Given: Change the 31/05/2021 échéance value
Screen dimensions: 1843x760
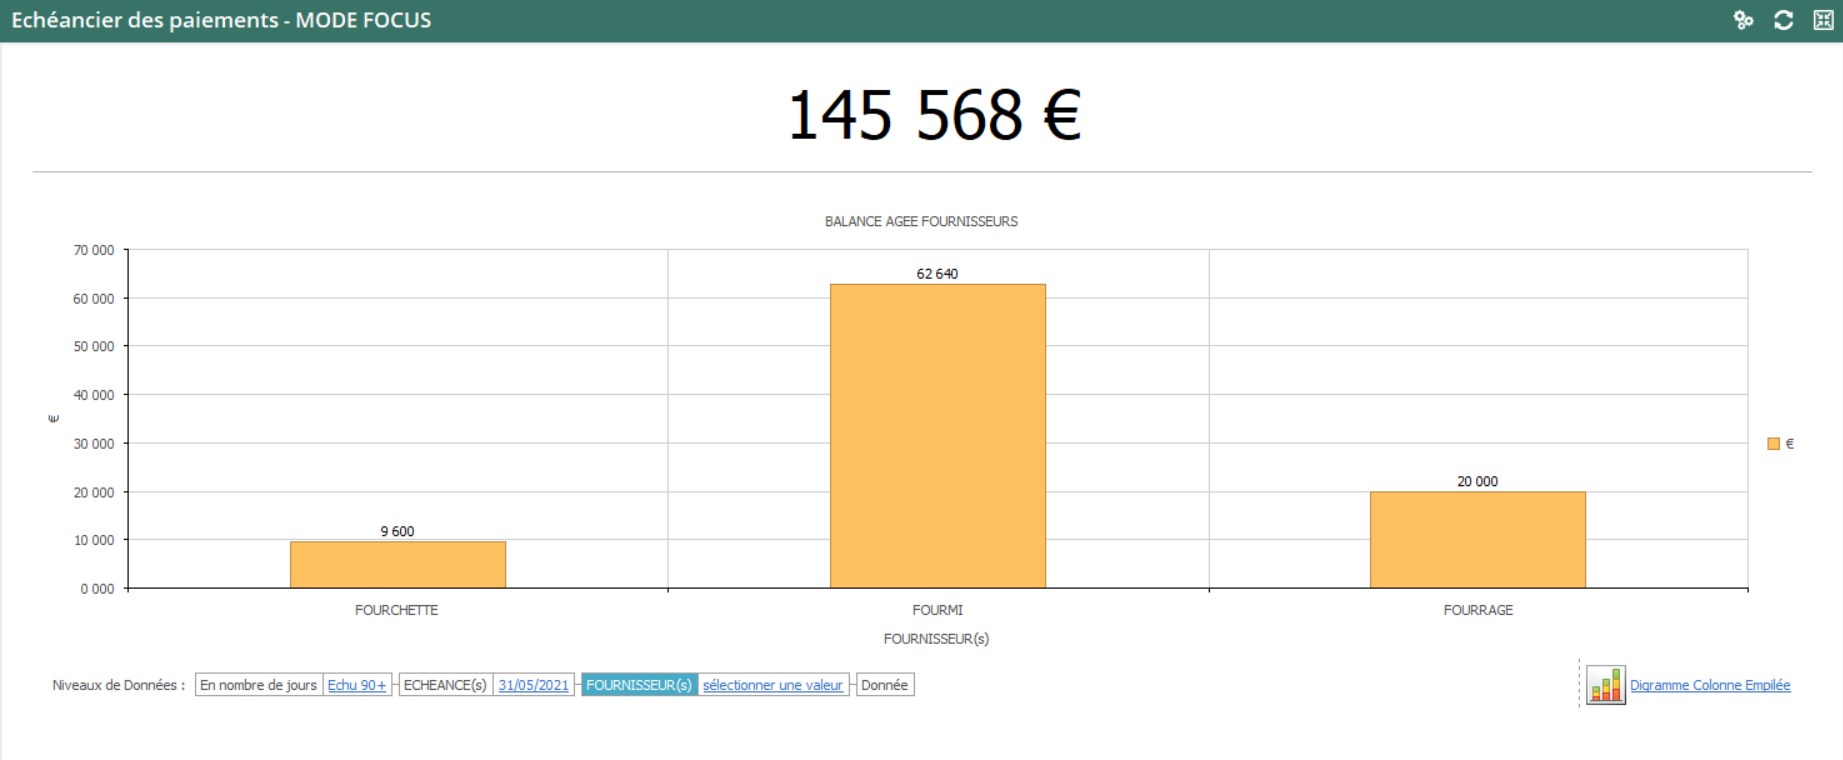Looking at the screenshot, I should [x=533, y=685].
